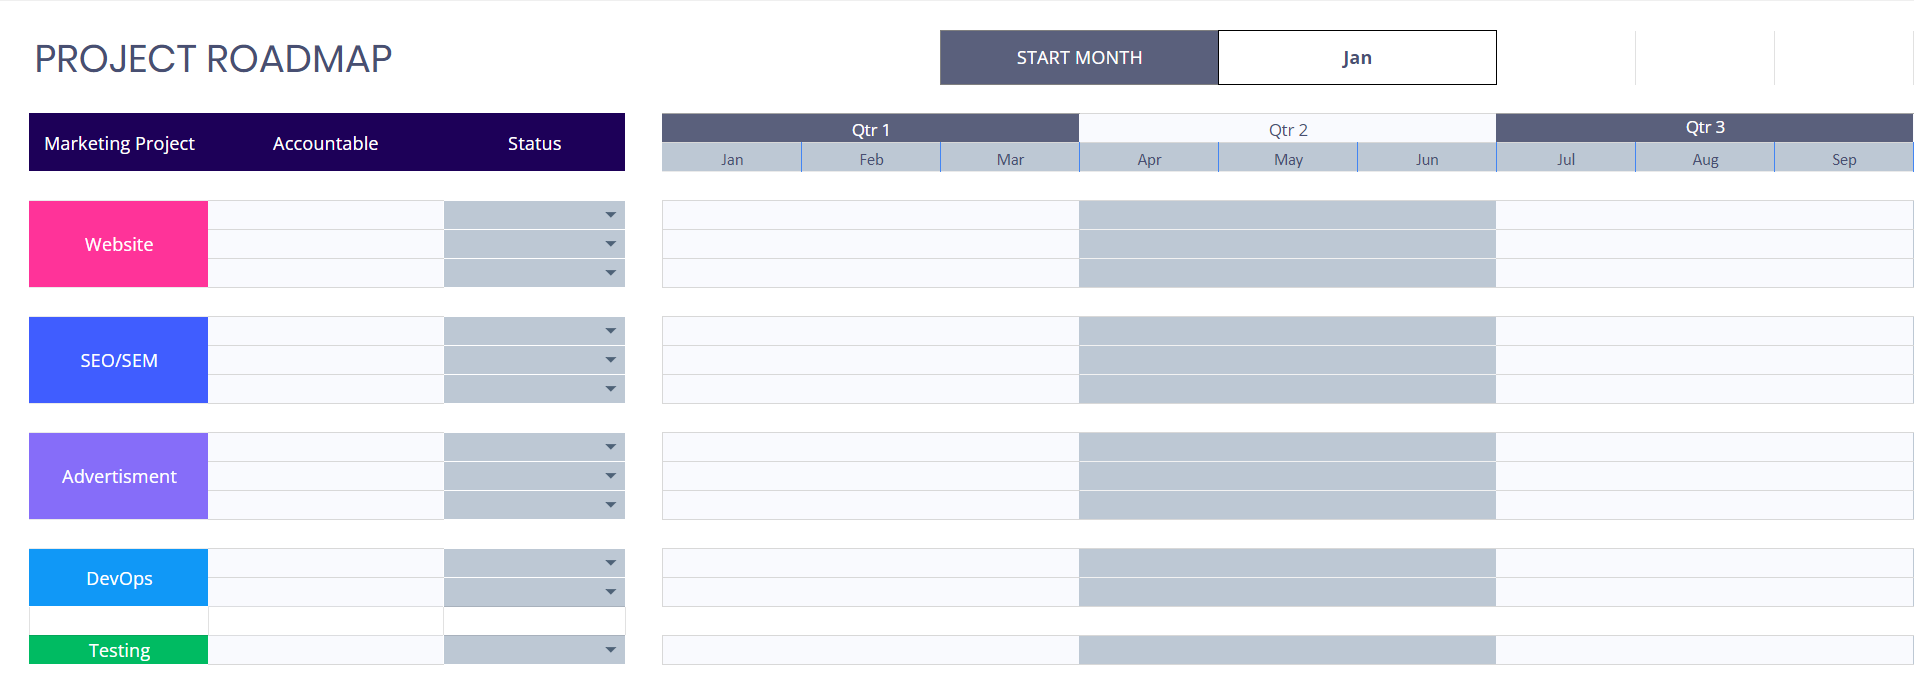The width and height of the screenshot is (1914, 687).
Task: Select the Advertisment category label
Action: click(x=118, y=475)
